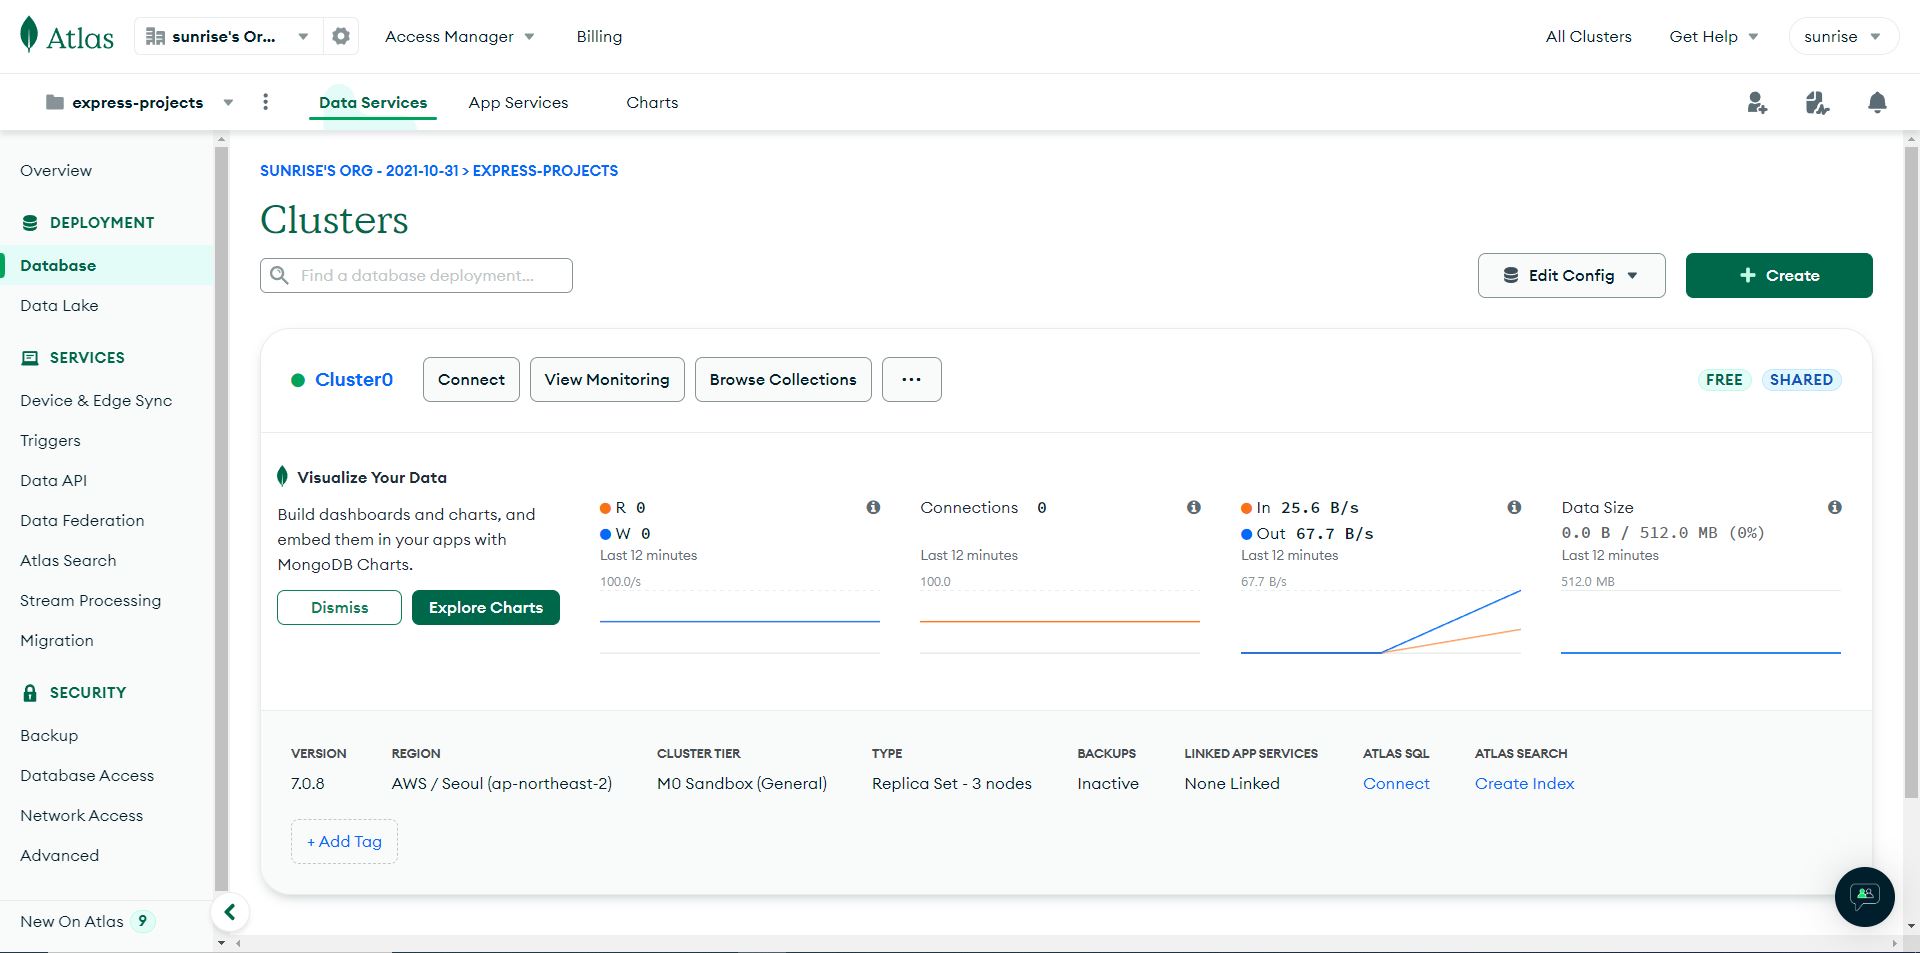The height and width of the screenshot is (953, 1920).
Task: Open Data API in sidebar
Action: pos(53,480)
